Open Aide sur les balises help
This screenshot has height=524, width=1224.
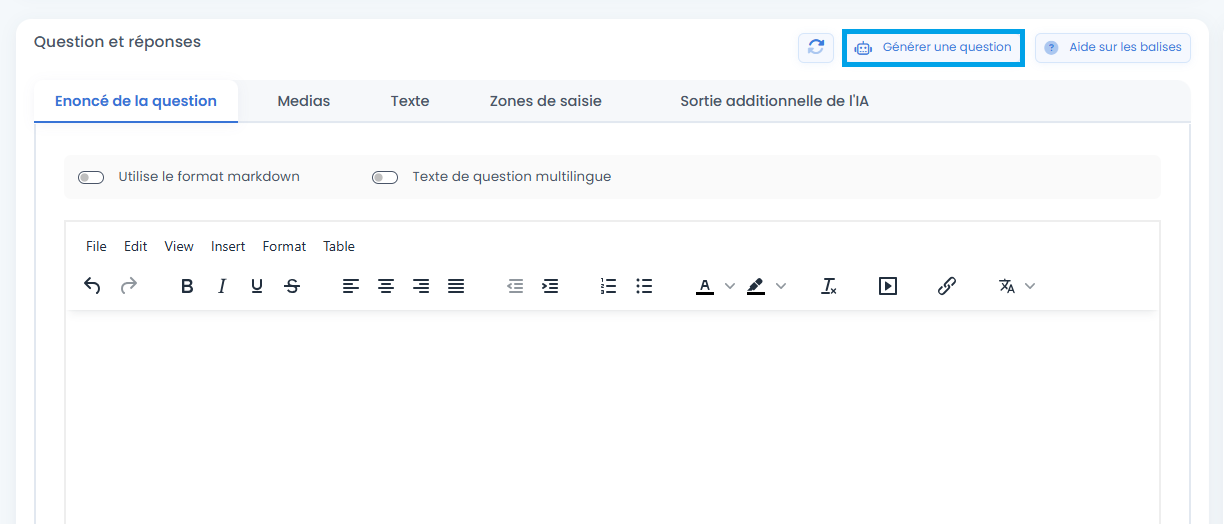1112,47
